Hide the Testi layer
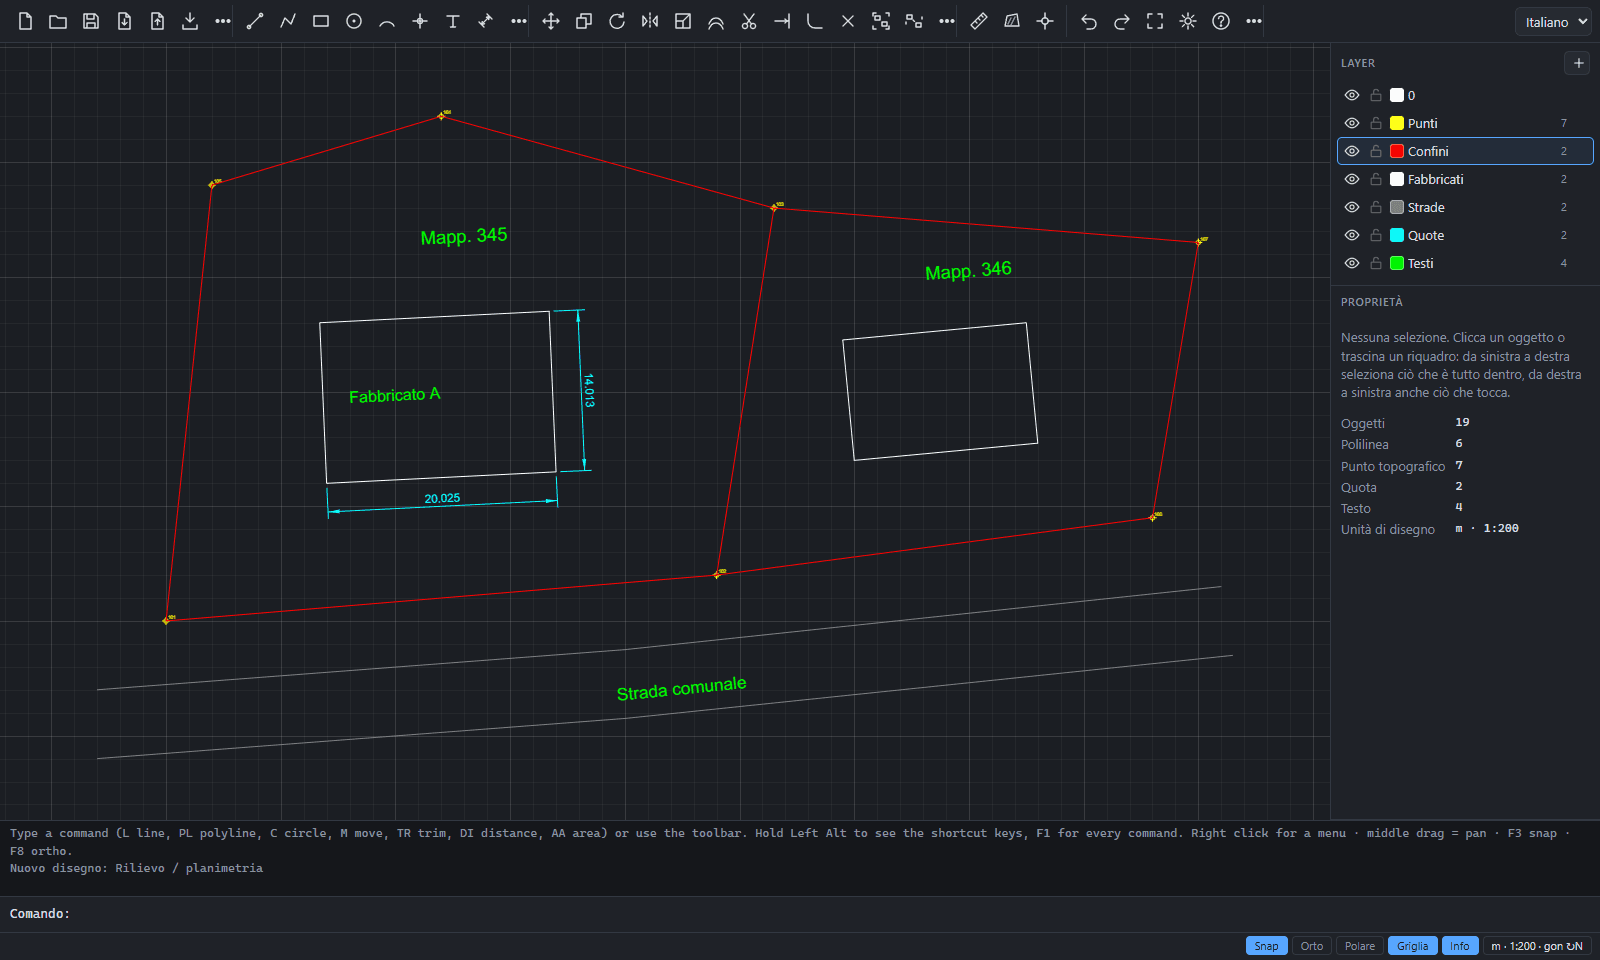The image size is (1600, 960). coord(1352,263)
